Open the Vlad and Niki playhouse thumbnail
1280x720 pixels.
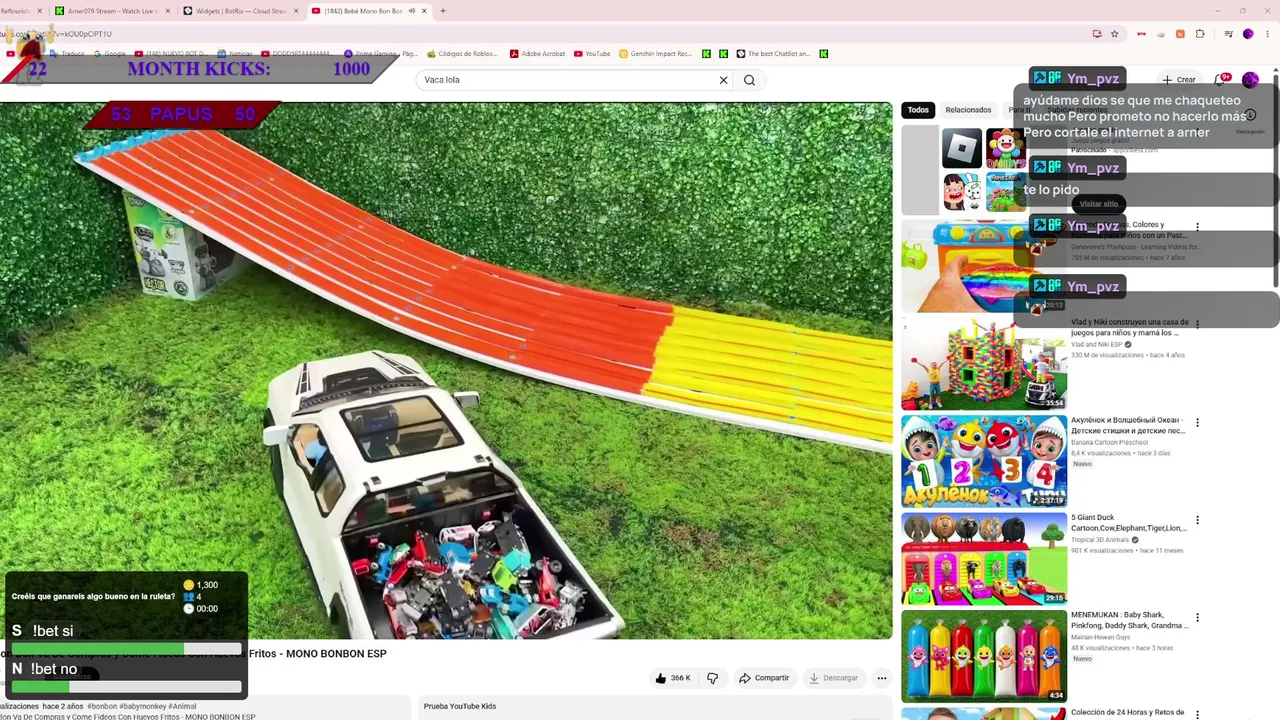tap(984, 364)
